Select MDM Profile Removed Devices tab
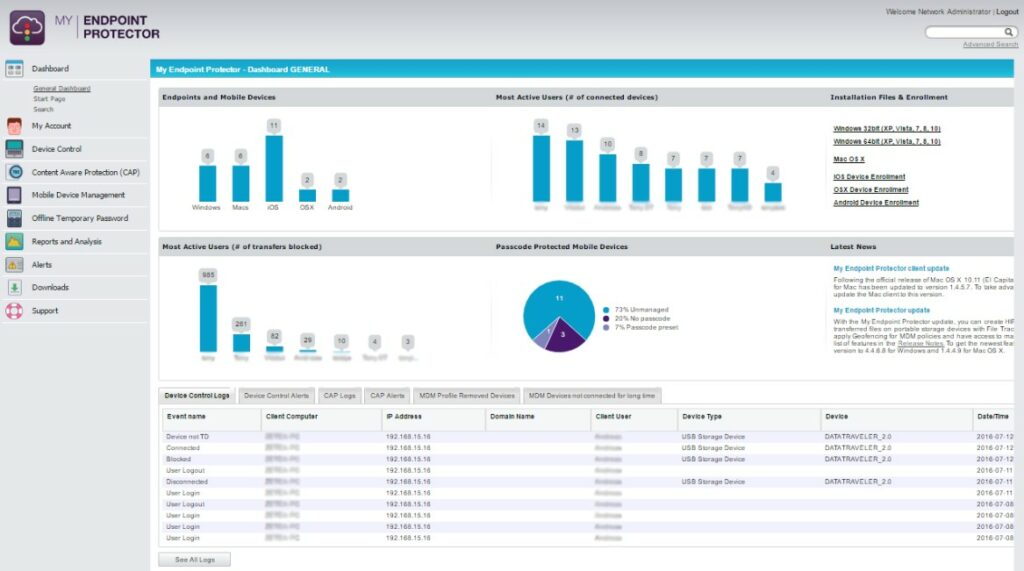Viewport: 1024px width, 571px height. (x=467, y=396)
